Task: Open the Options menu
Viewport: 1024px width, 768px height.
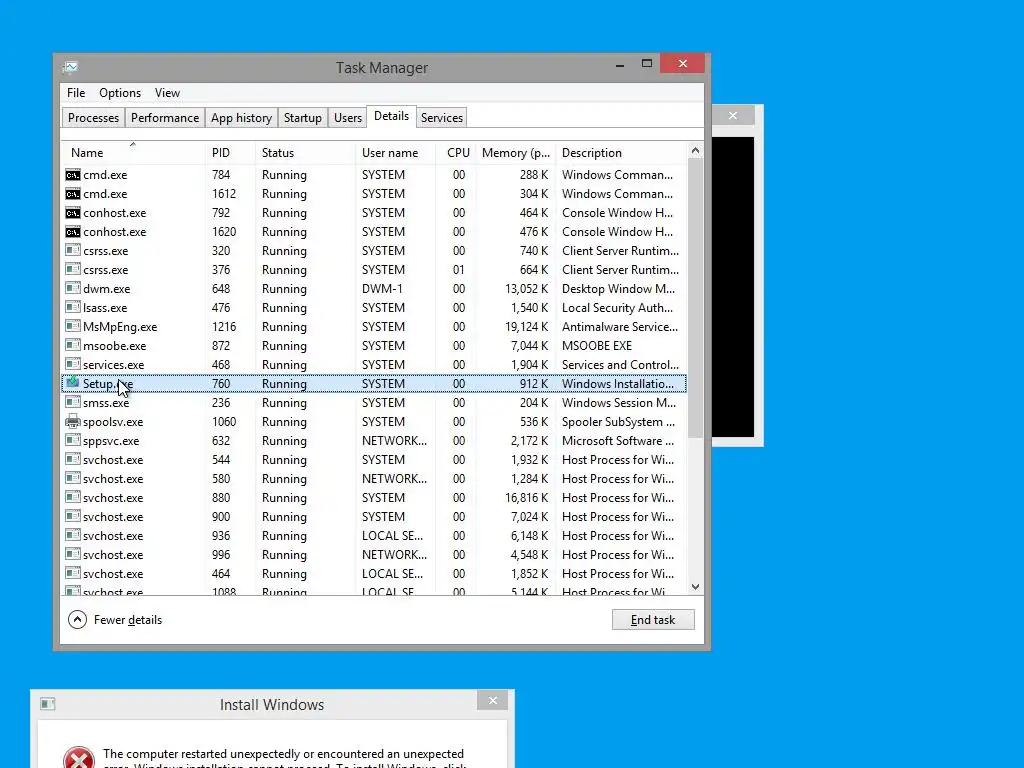Action: (x=120, y=93)
